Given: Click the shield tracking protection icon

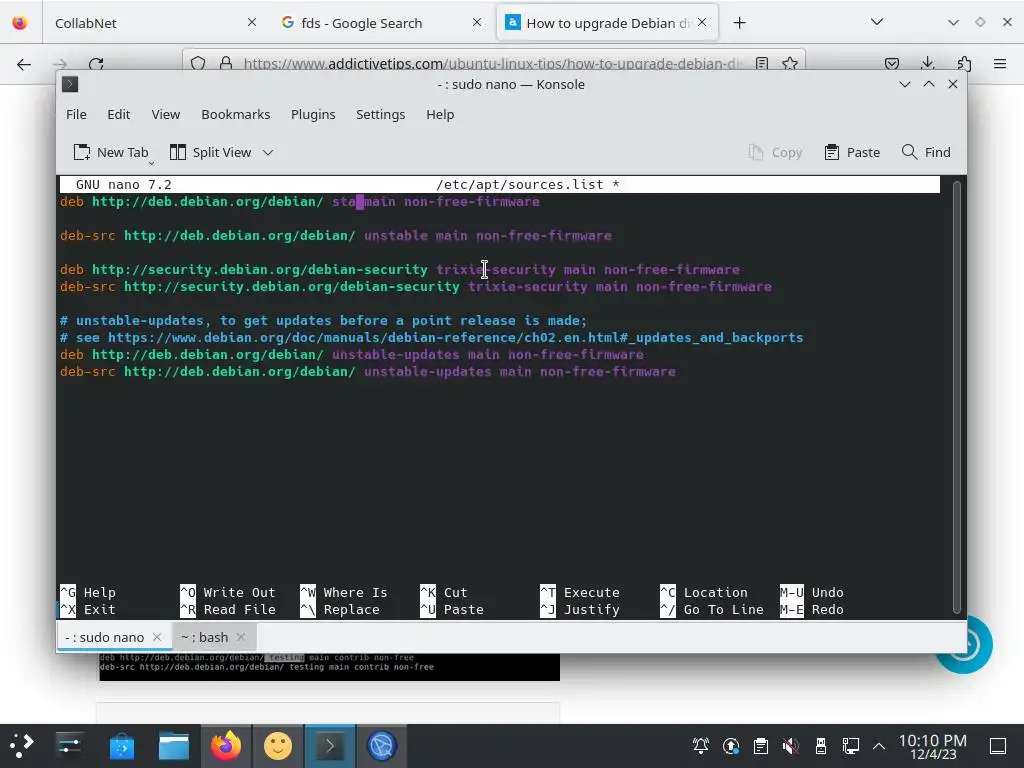Looking at the screenshot, I should [x=198, y=63].
